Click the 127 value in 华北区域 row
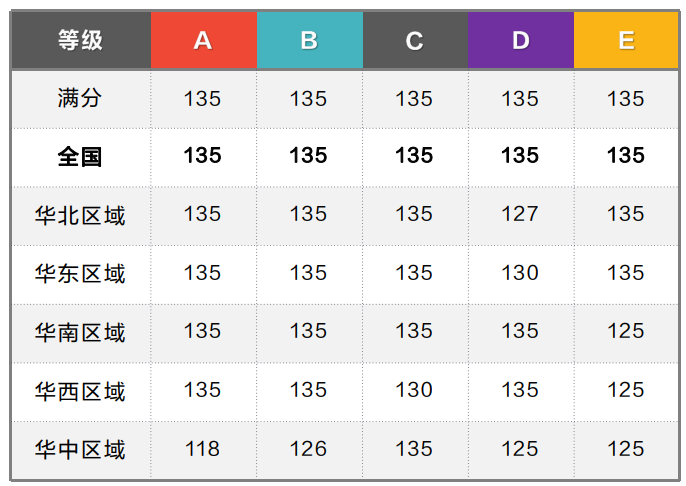Screen dimensions: 686x486 pyautogui.click(x=520, y=214)
